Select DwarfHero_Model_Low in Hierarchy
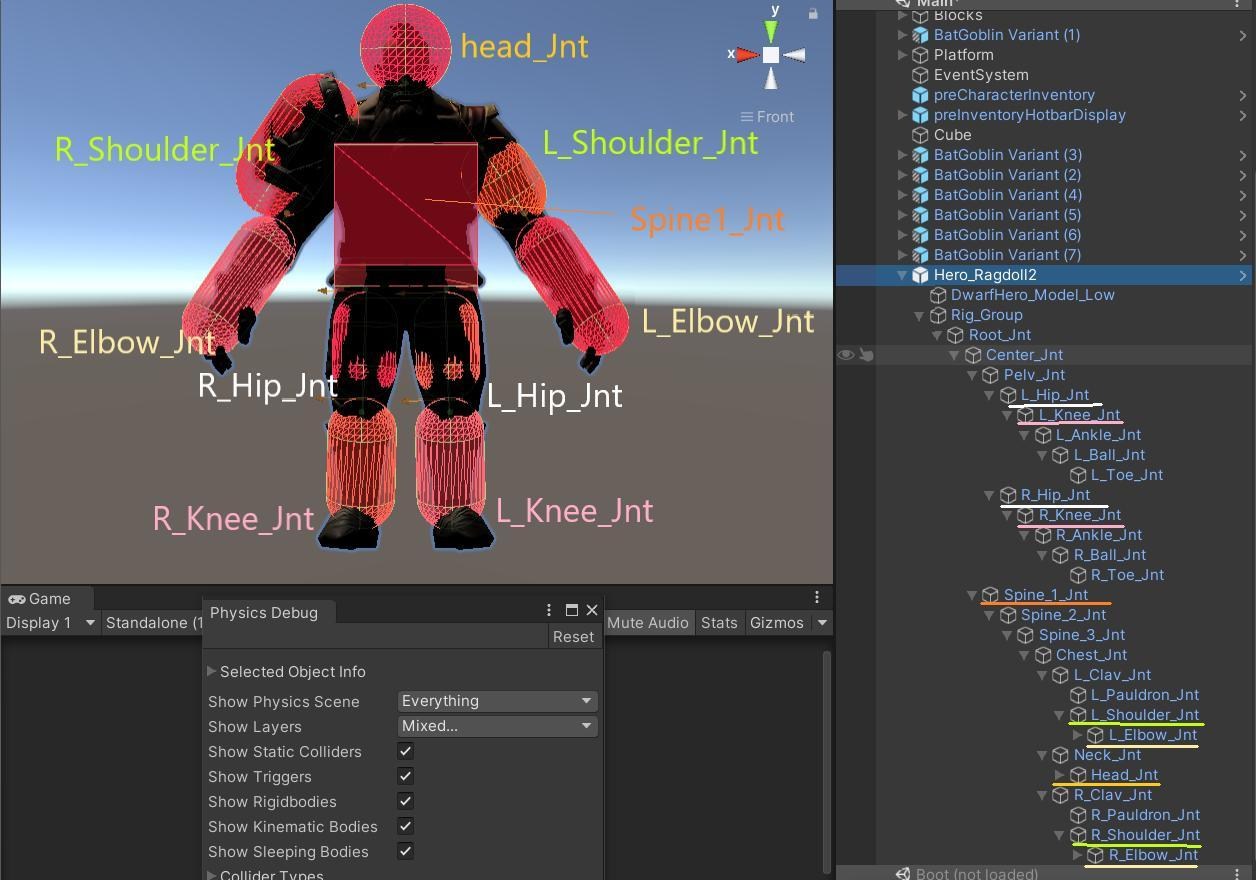 [1032, 295]
